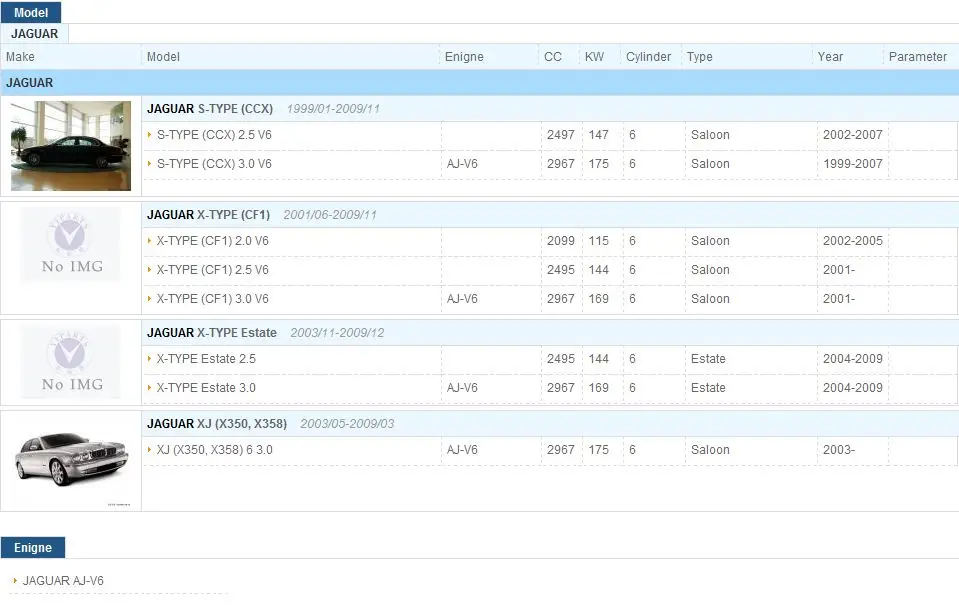Open the X-TYPE (CF1) 3.0 V6 link
Screen dimensions: 959x616
(x=212, y=299)
